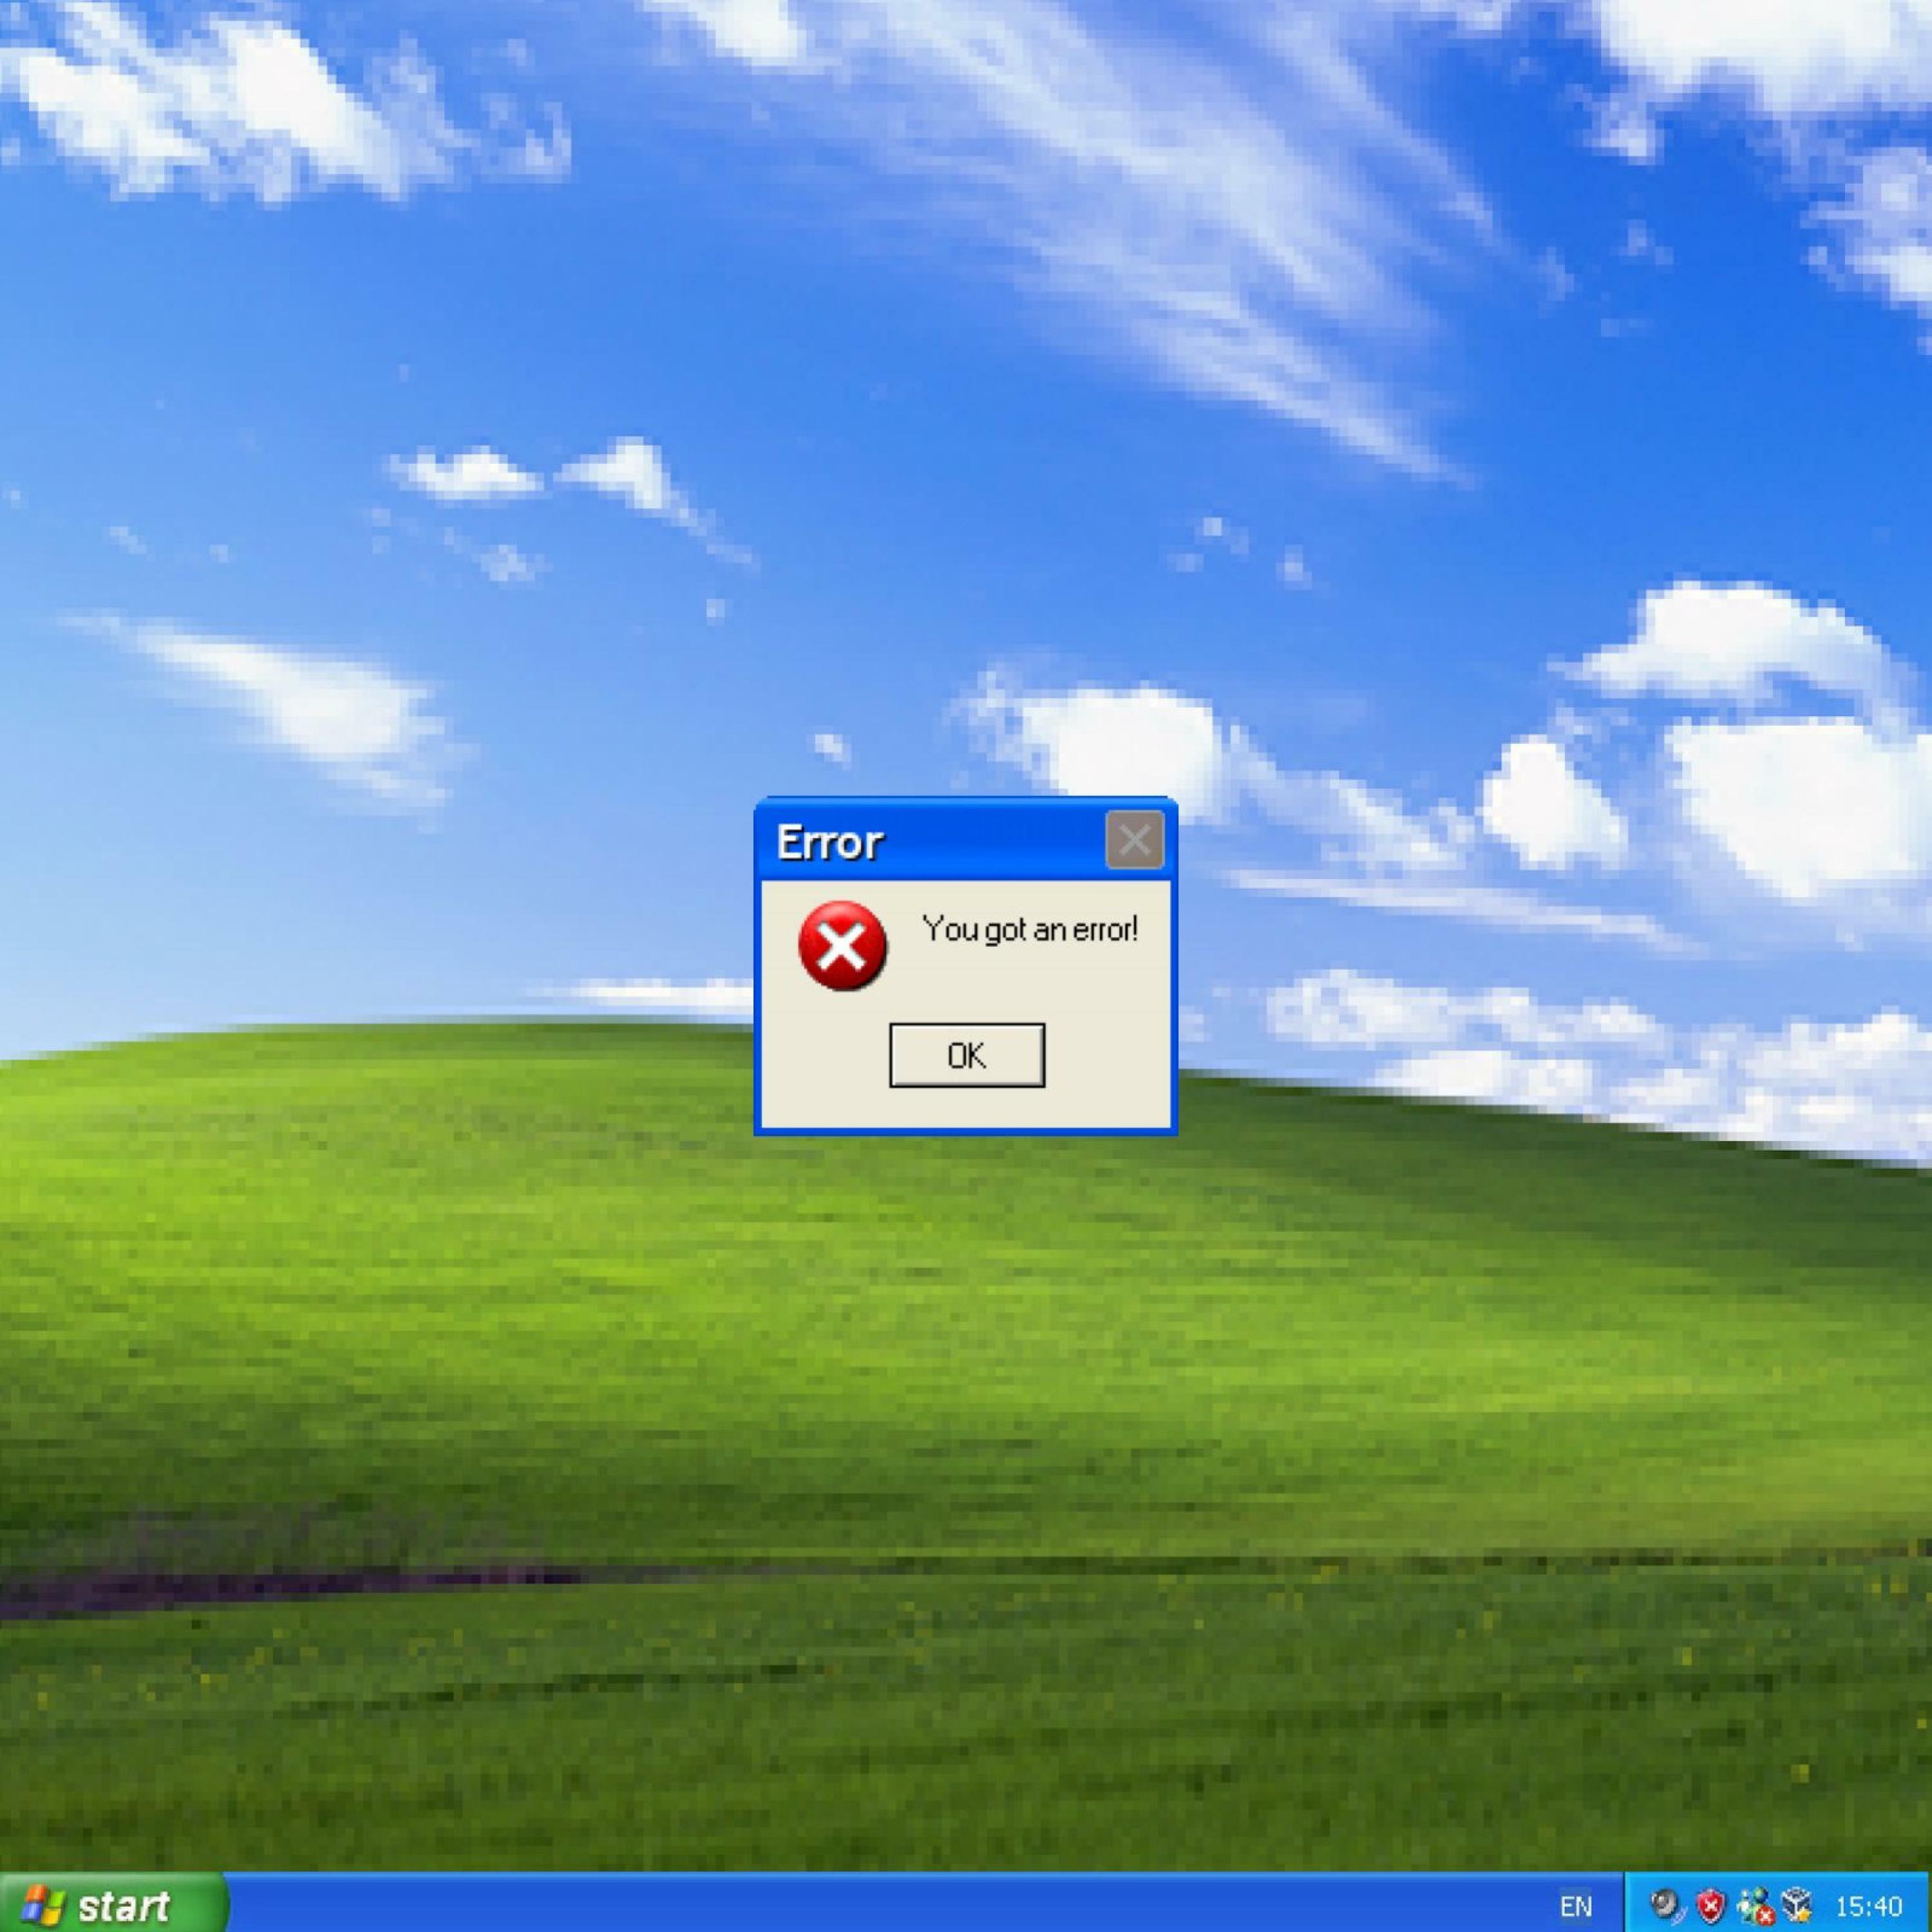Screen dimensions: 1932x1932
Task: Click the Windows flag logo on Start
Action: click(x=43, y=1906)
